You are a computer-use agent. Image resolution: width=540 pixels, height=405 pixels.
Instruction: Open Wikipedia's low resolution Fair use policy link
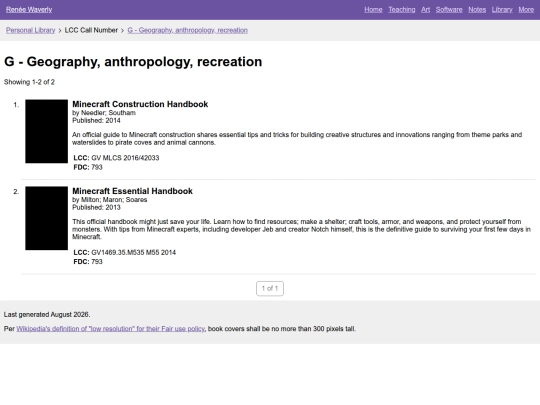pos(111,329)
